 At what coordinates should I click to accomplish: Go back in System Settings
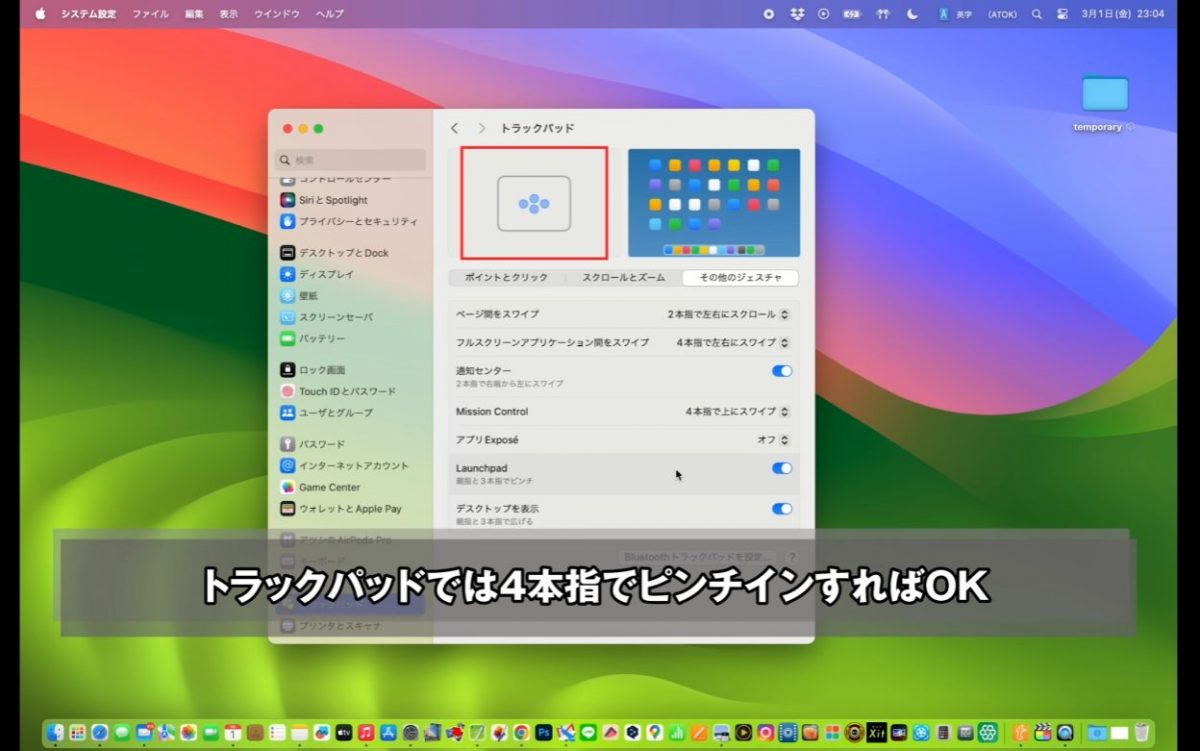pos(455,128)
